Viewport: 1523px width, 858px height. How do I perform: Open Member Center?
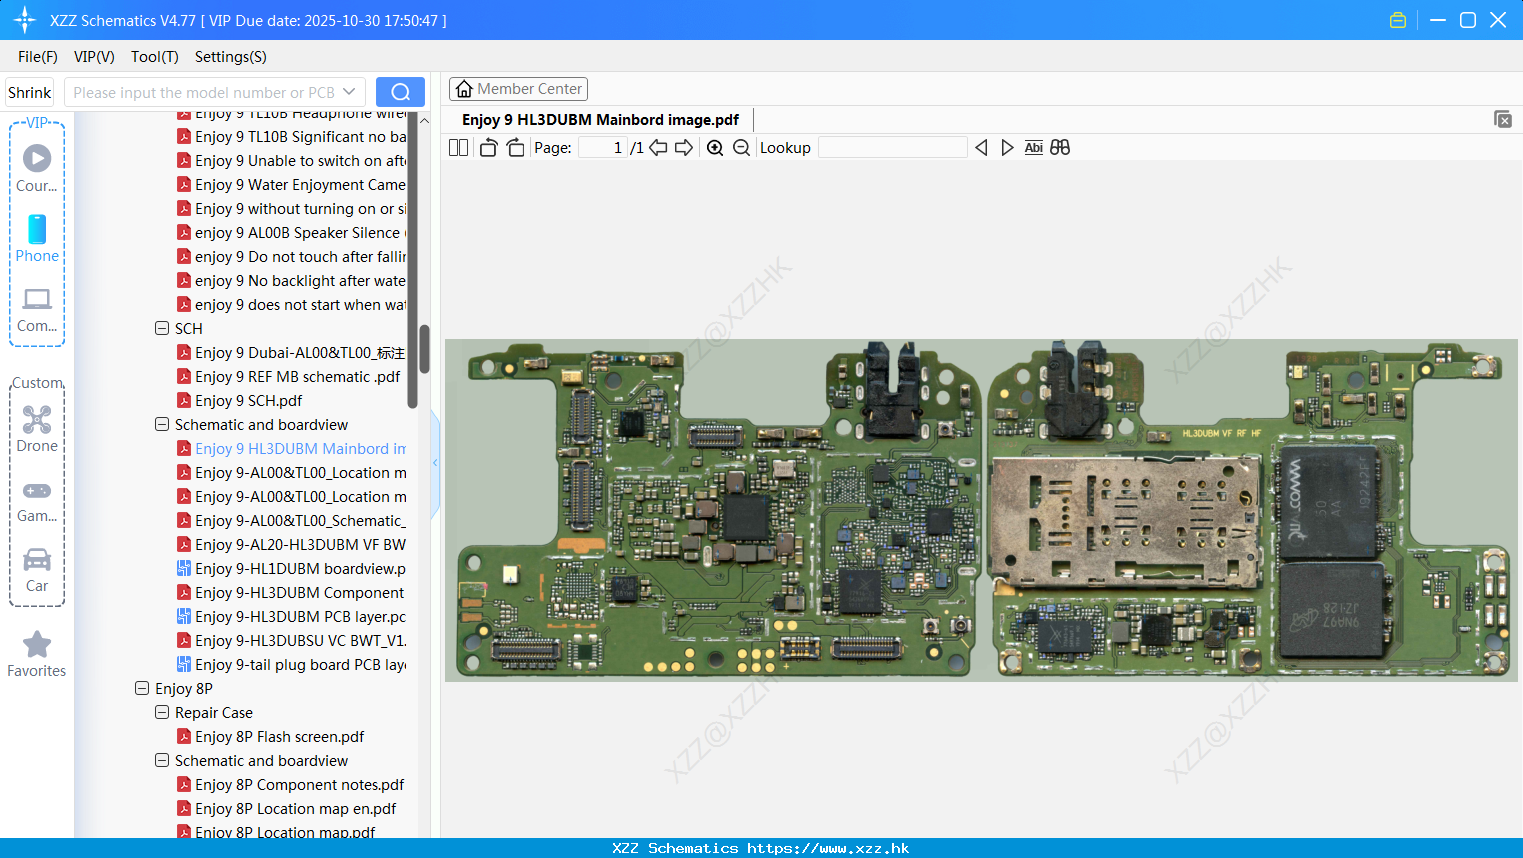click(x=518, y=89)
